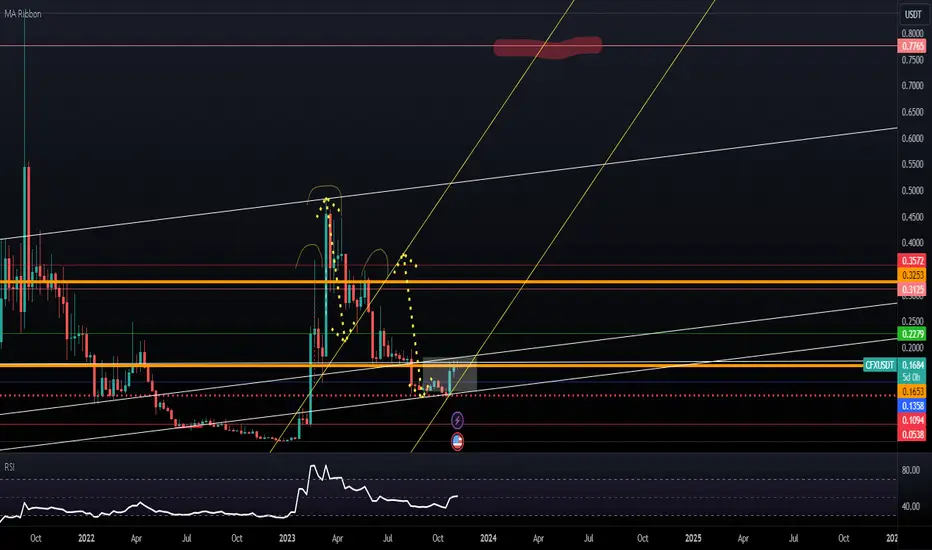Click the Oct label preceding 2022

point(36,538)
